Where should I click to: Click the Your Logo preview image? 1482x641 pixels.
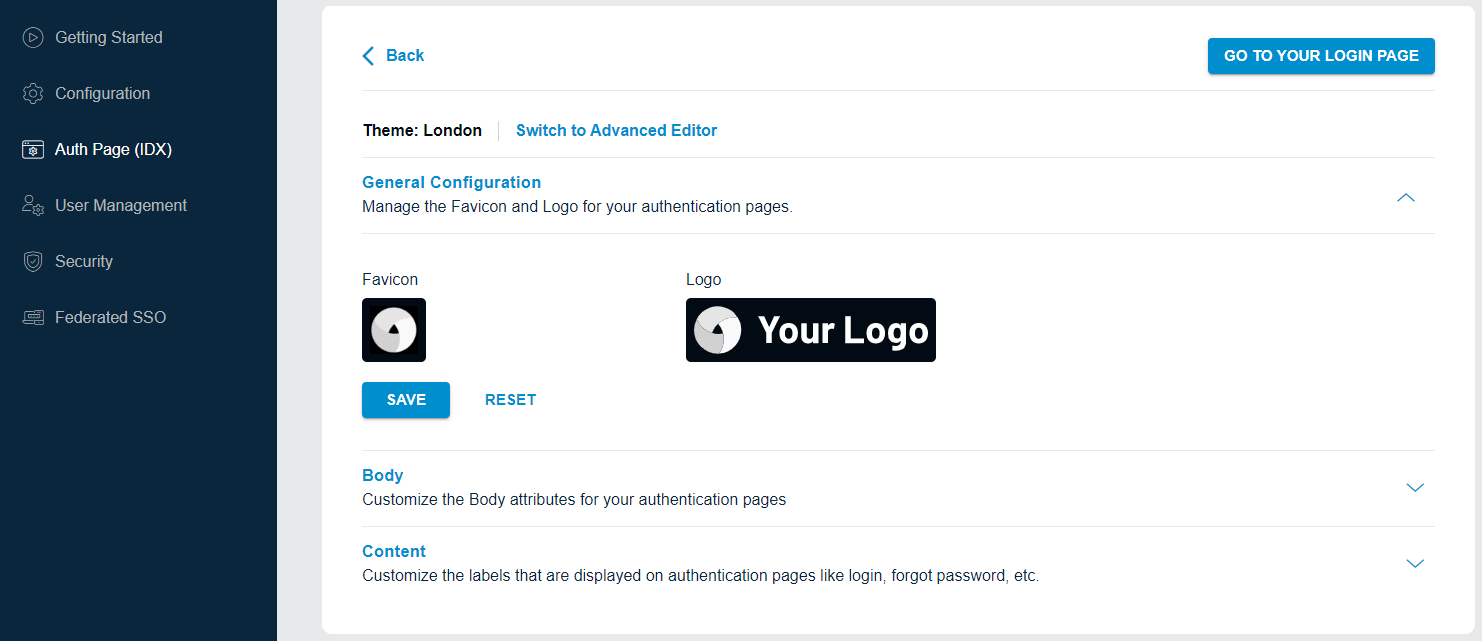point(810,330)
